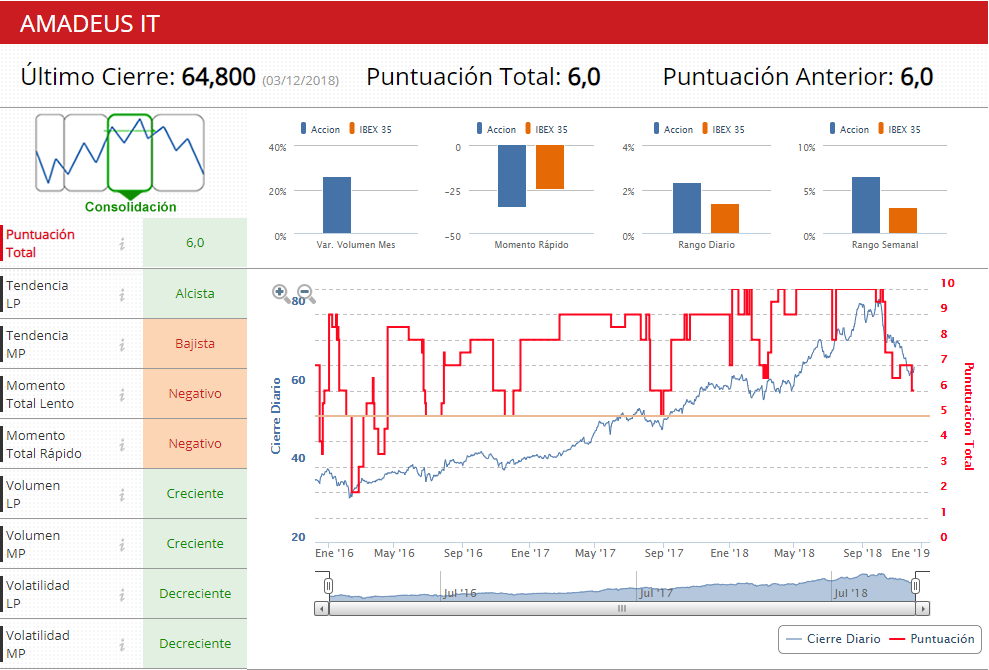Click the Decreciente value for Volatilidad LP
The width and height of the screenshot is (989, 670).
(195, 594)
